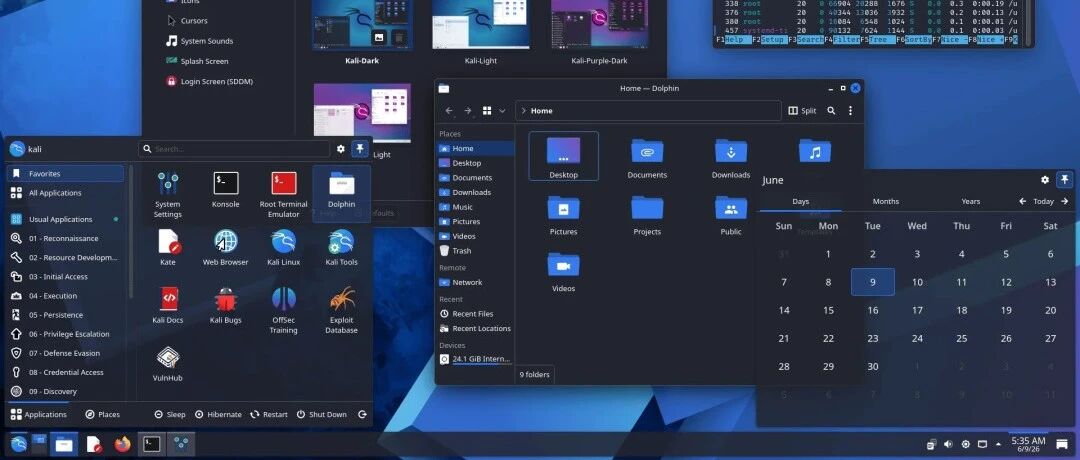This screenshot has height=460, width=1080.
Task: Select All Applications in launcher sidebar
Action: 65,193
